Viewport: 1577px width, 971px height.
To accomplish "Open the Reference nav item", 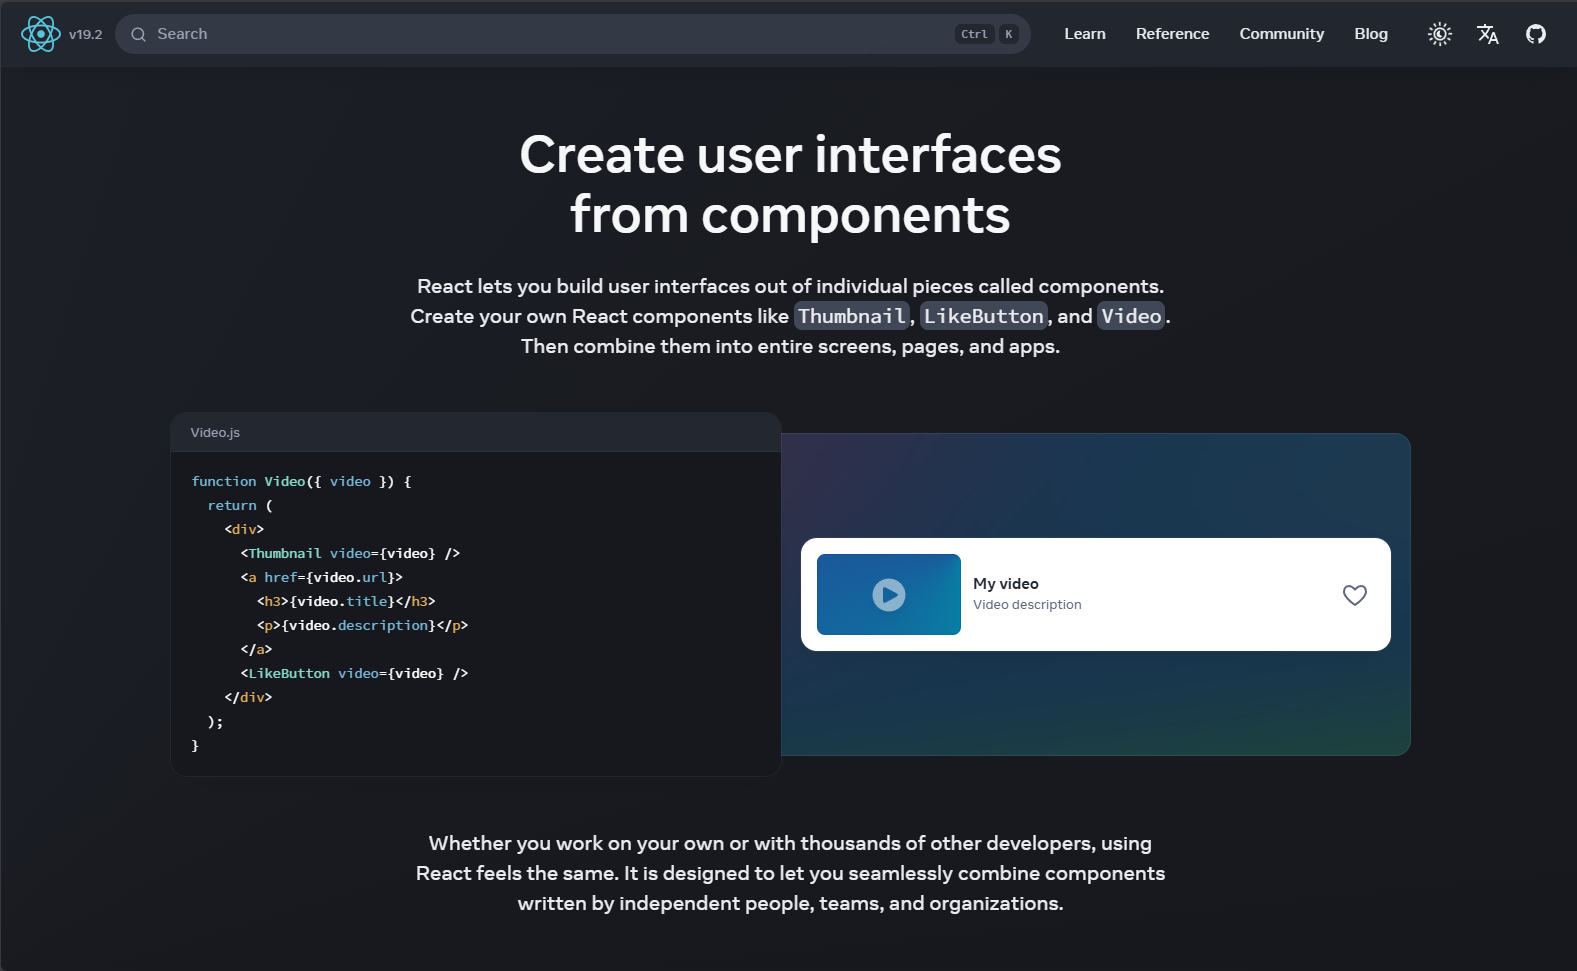I will [1172, 34].
